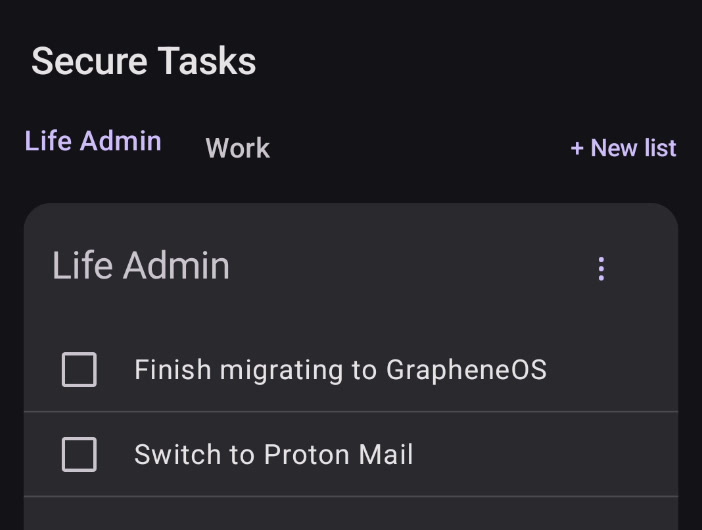The image size is (702, 530).
Task: Click the Secure Tasks app title
Action: click(144, 61)
